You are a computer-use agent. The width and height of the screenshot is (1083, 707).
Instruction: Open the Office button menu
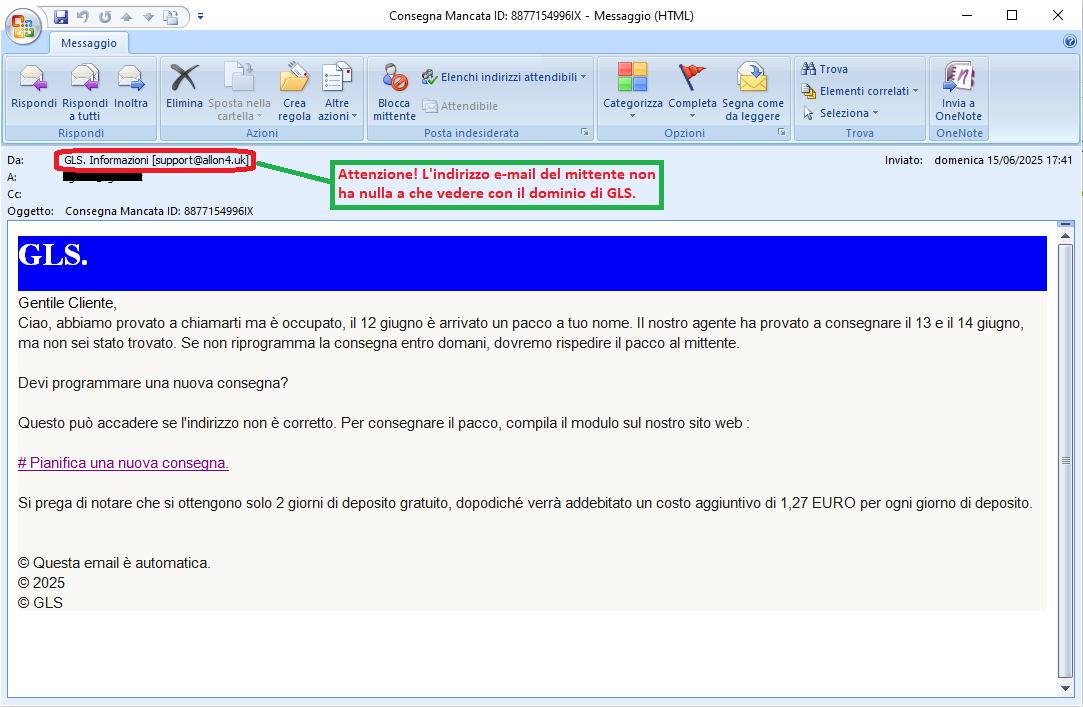tap(23, 26)
